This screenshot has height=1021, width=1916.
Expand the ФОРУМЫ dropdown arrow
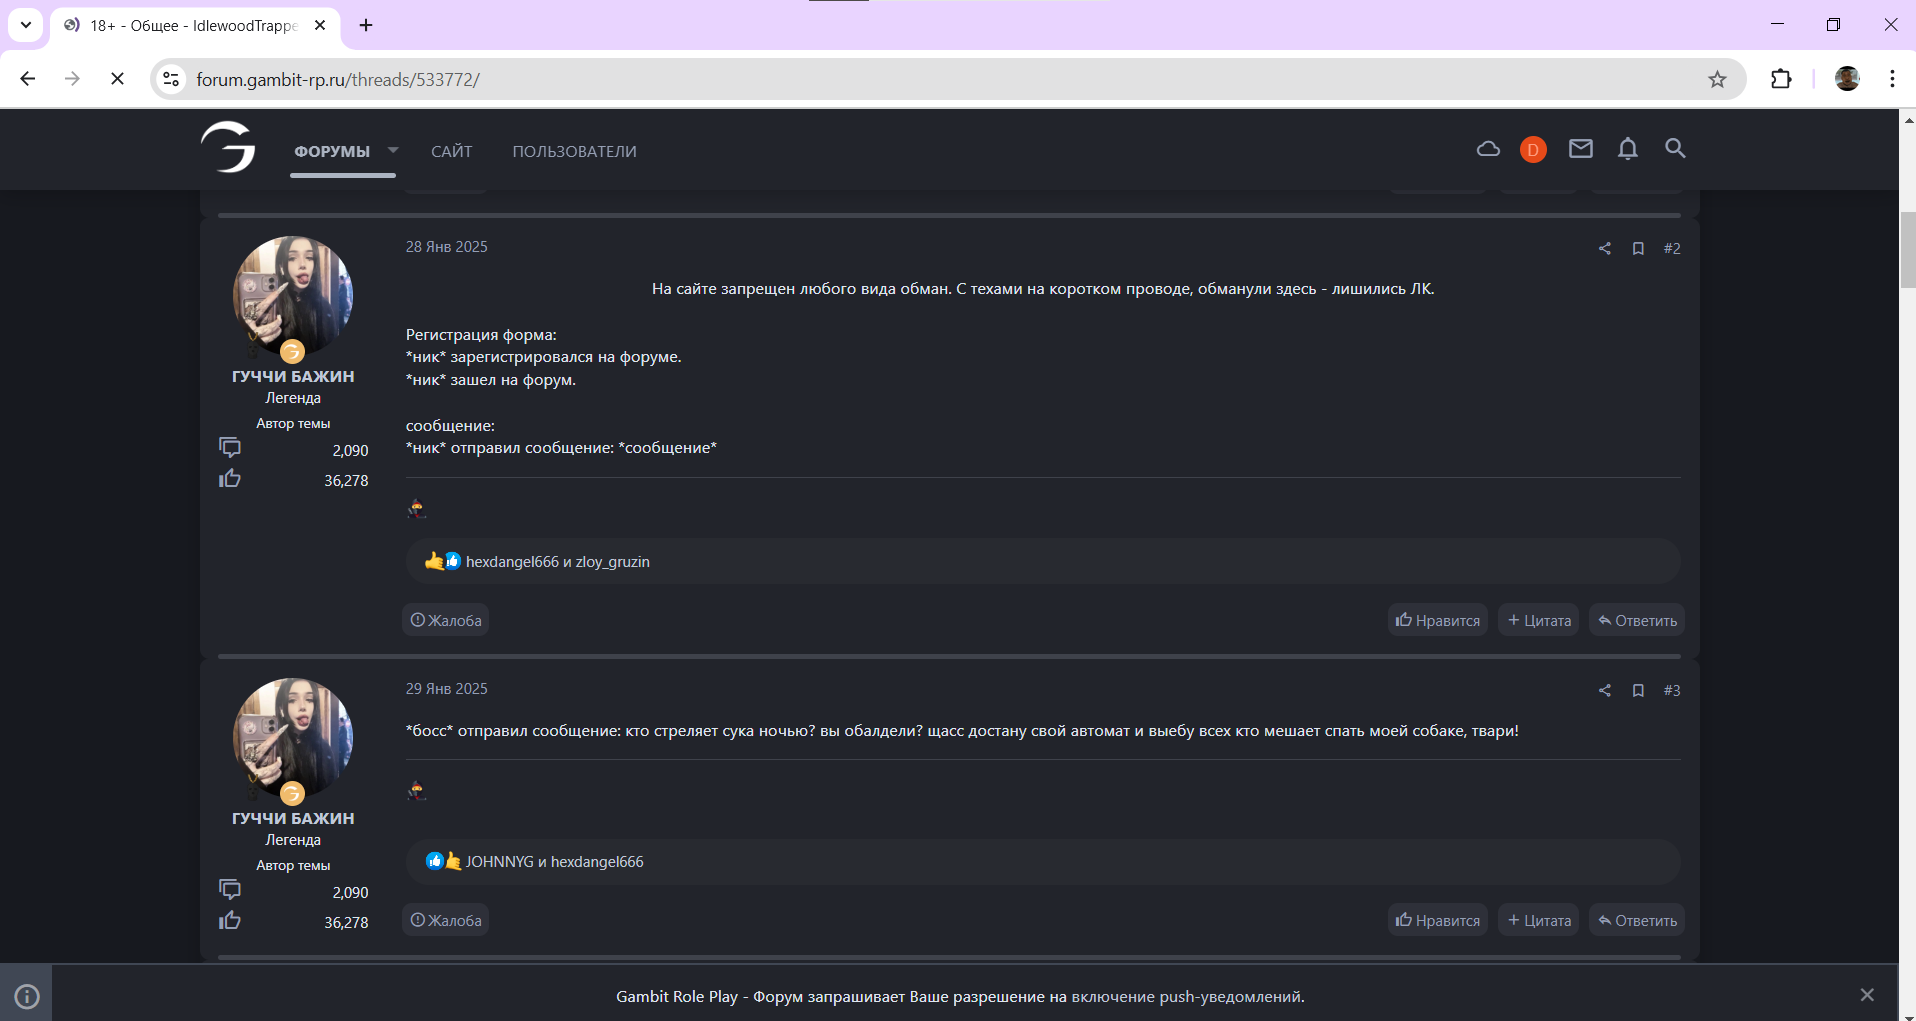point(393,150)
